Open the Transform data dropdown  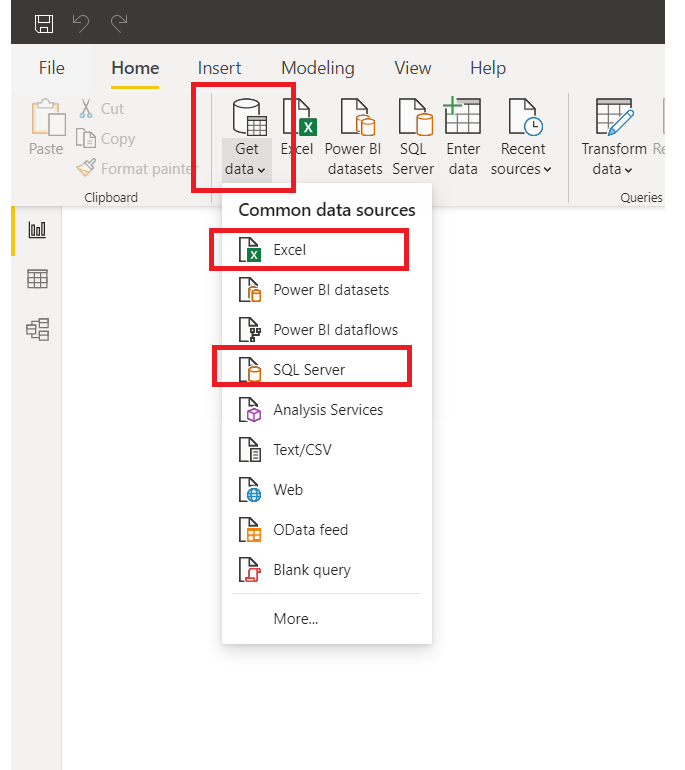point(613,138)
